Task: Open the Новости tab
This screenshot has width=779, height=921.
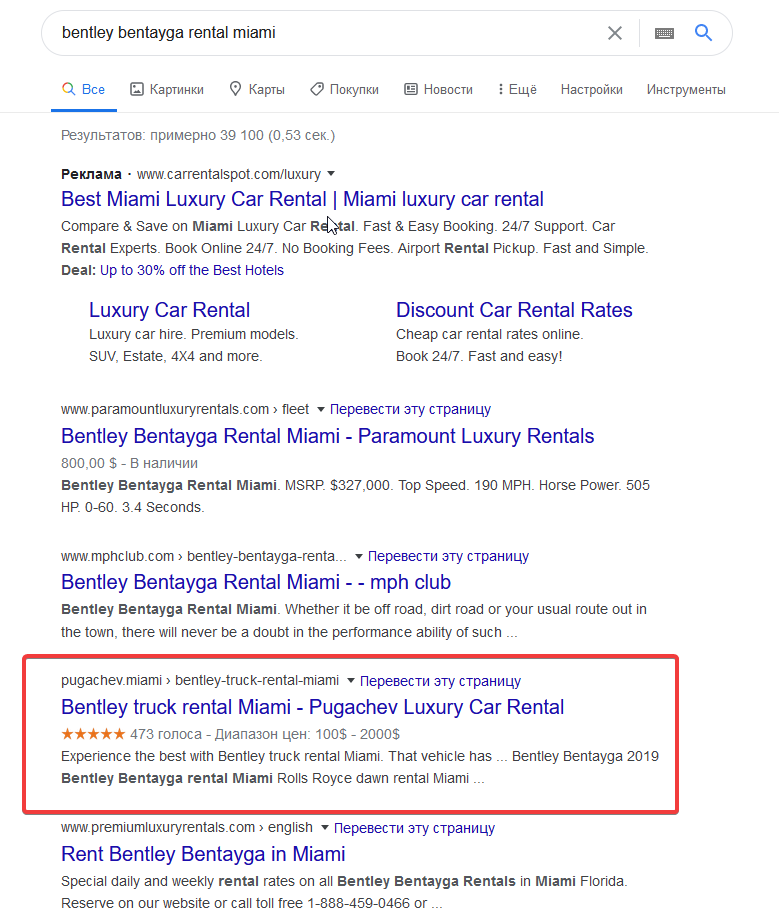Action: tap(438, 89)
